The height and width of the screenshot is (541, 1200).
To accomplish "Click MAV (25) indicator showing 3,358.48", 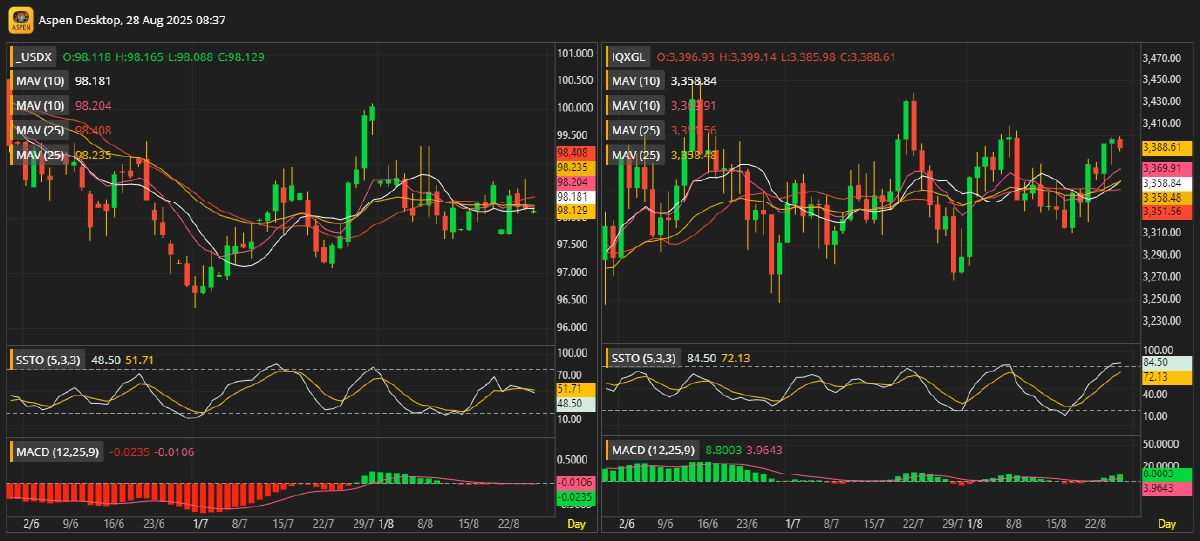I will click(636, 155).
